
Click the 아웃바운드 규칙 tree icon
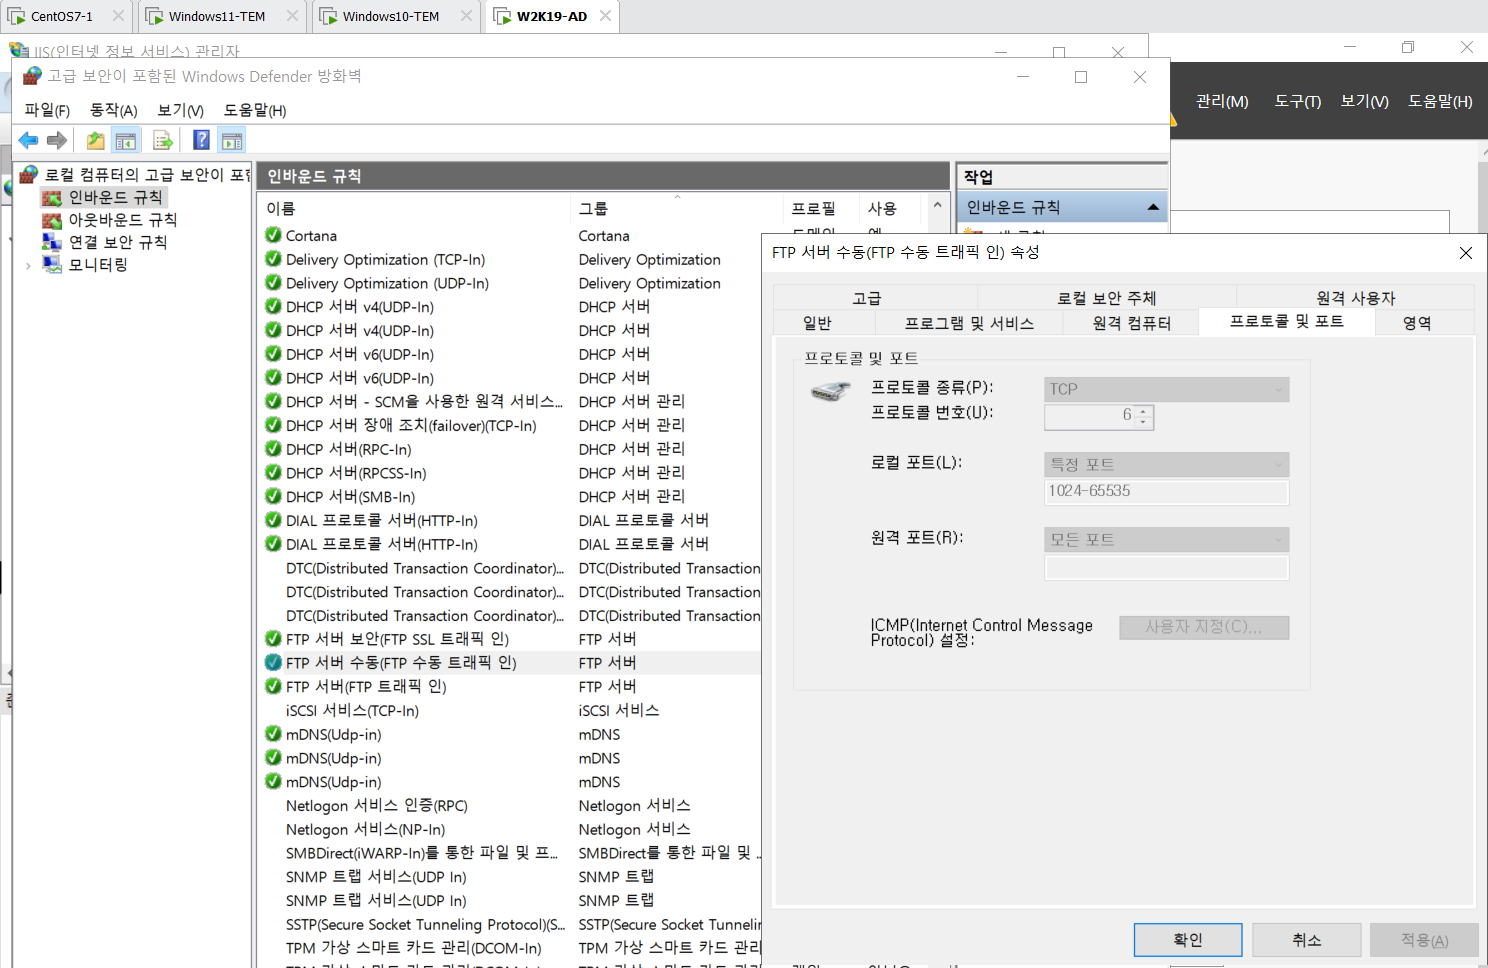tap(52, 220)
